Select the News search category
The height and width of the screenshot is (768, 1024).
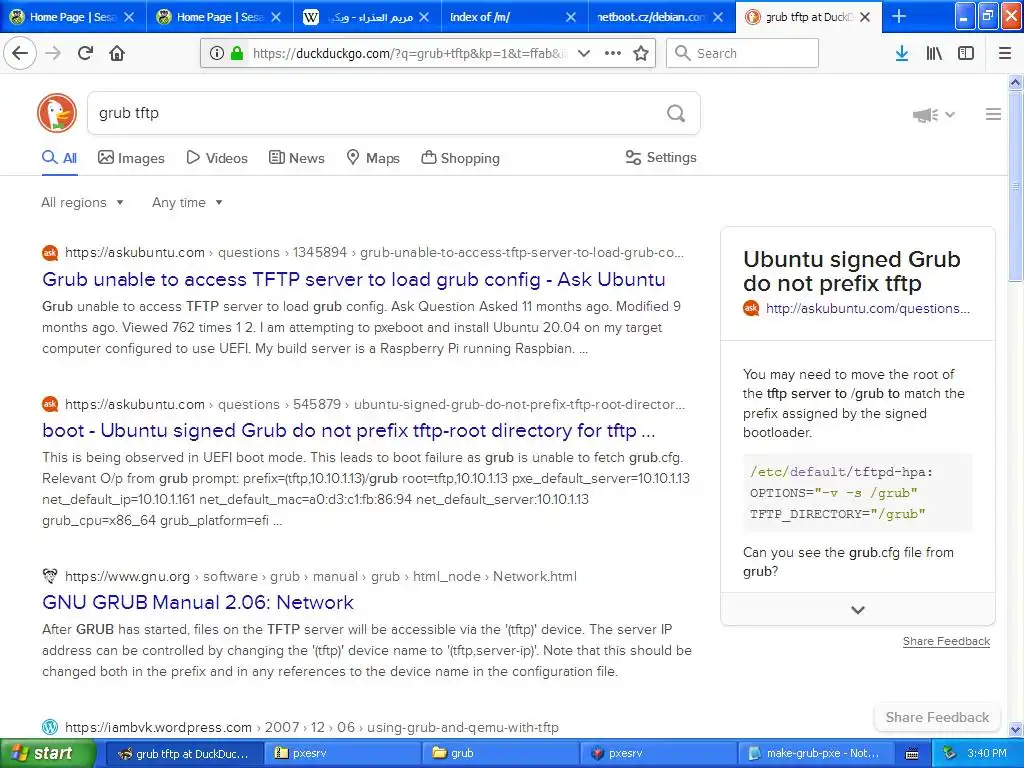click(x=296, y=158)
